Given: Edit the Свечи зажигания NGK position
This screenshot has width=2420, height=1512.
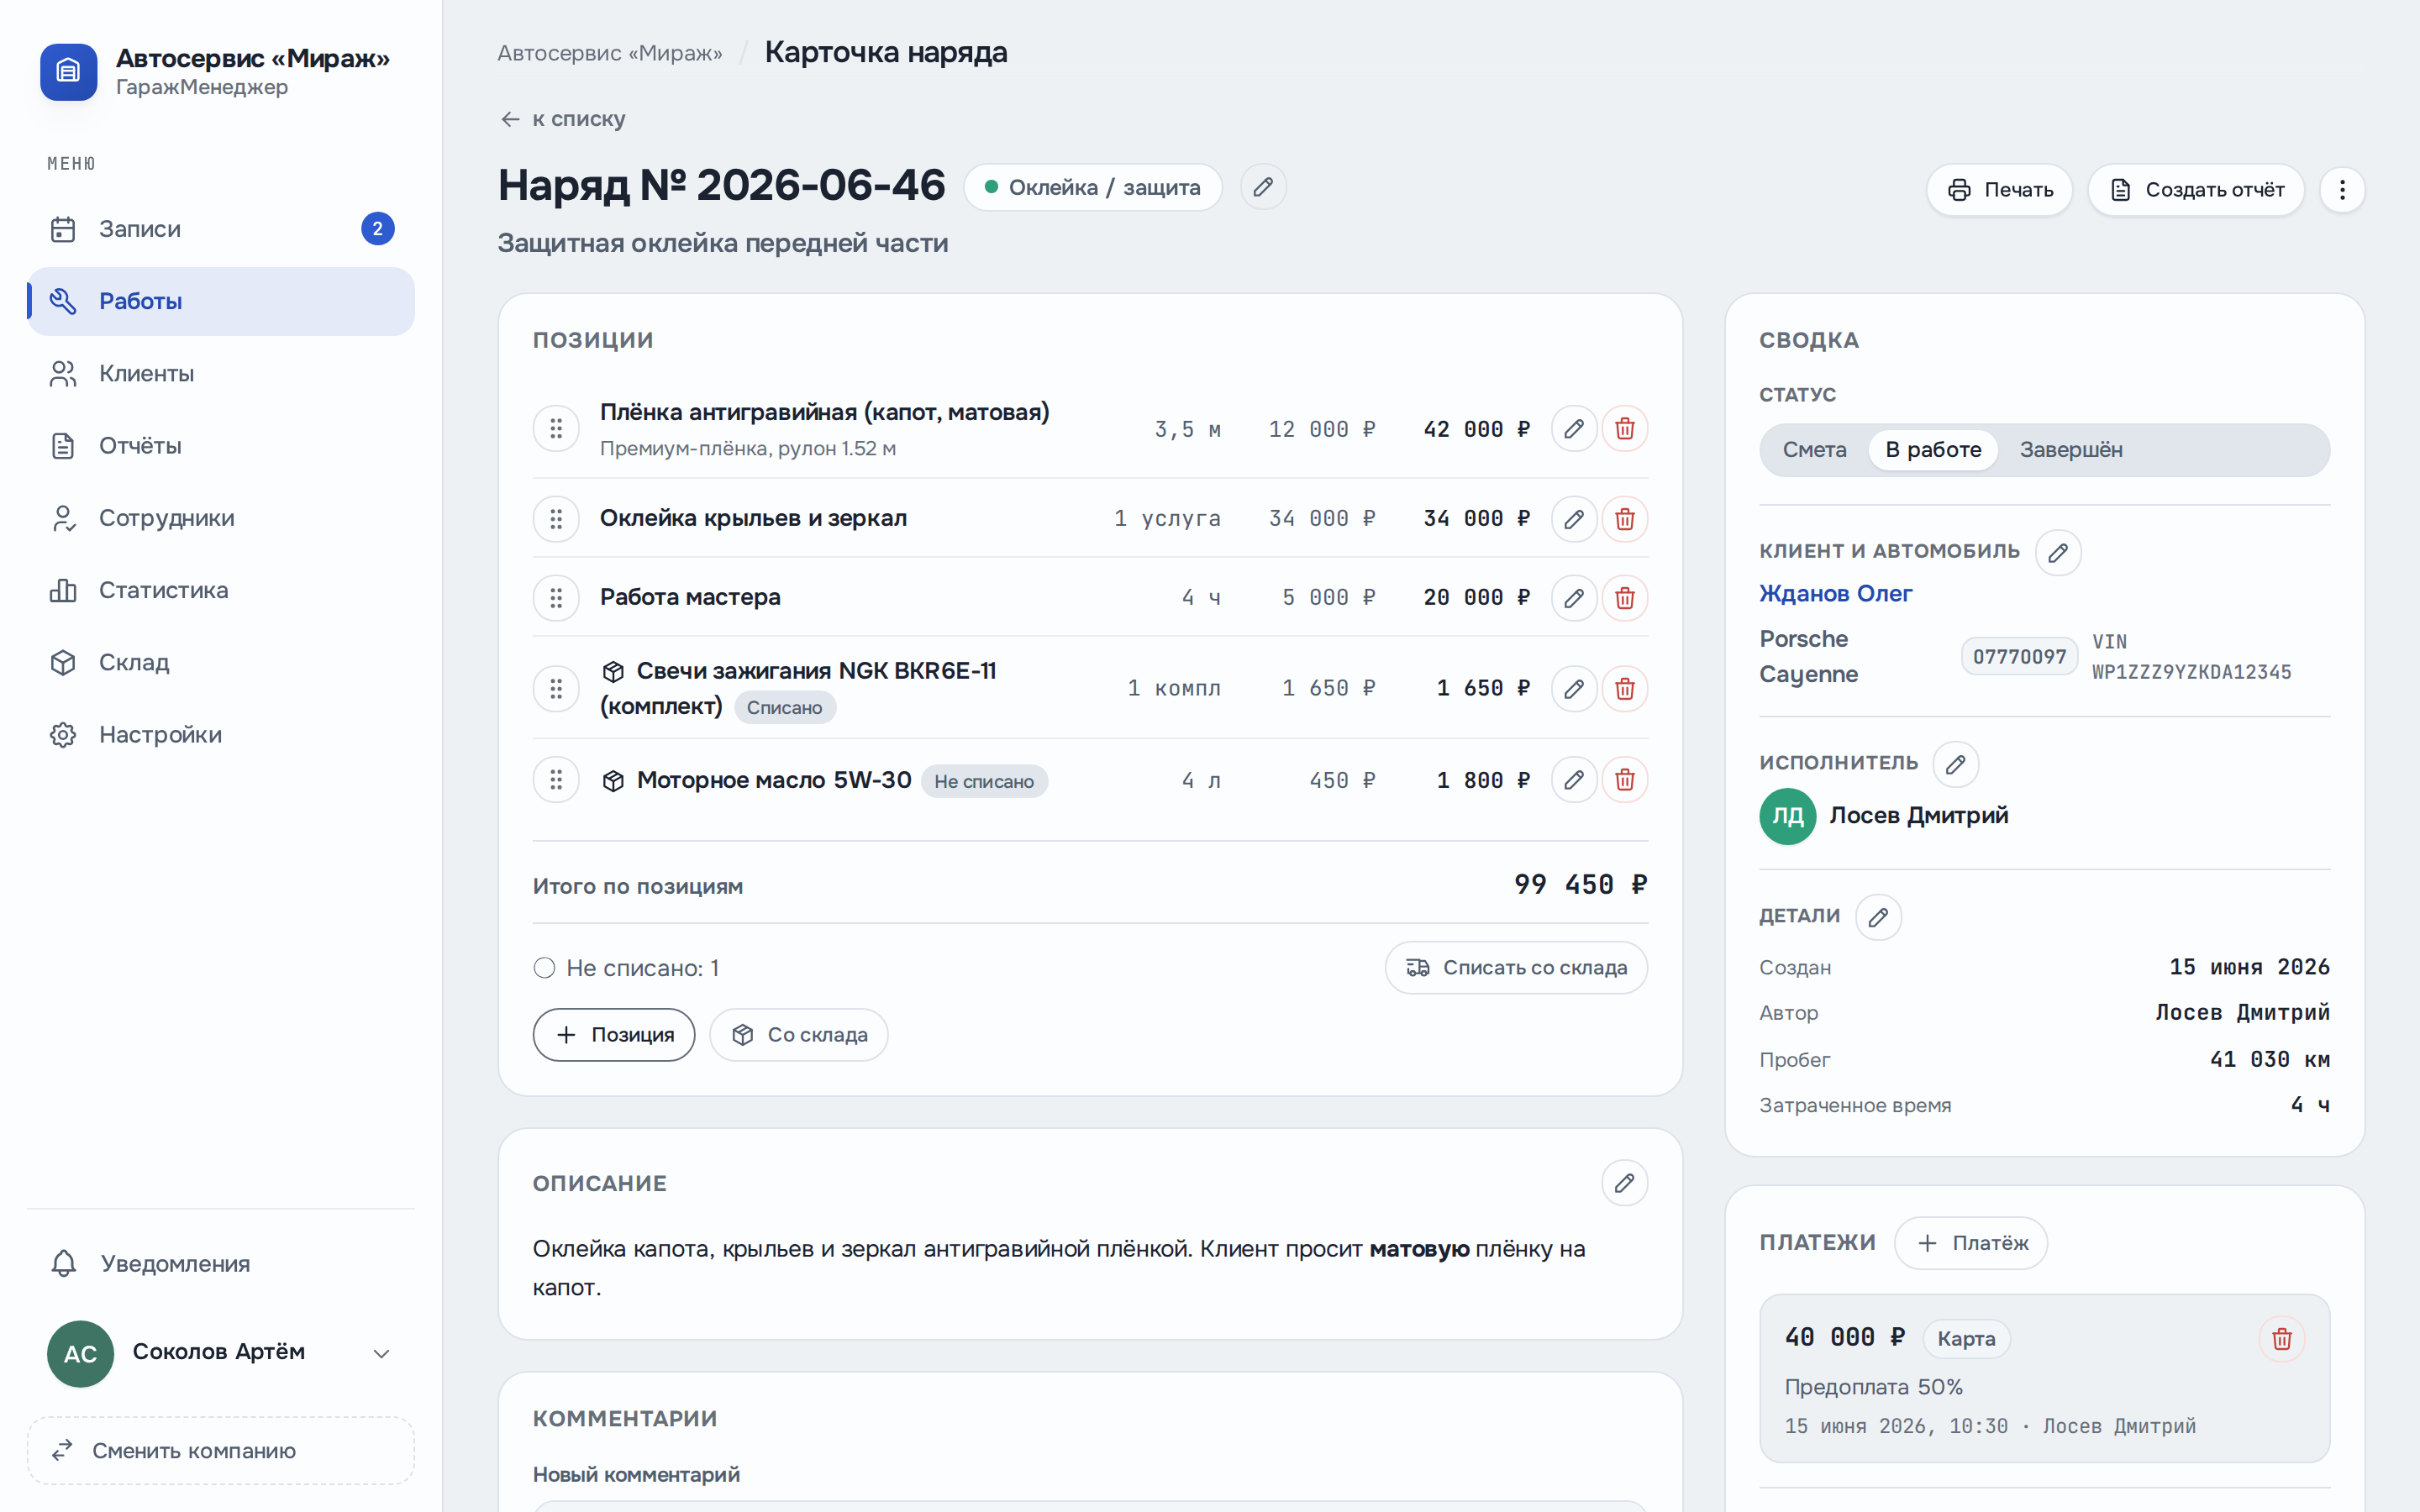Looking at the screenshot, I should point(1573,689).
